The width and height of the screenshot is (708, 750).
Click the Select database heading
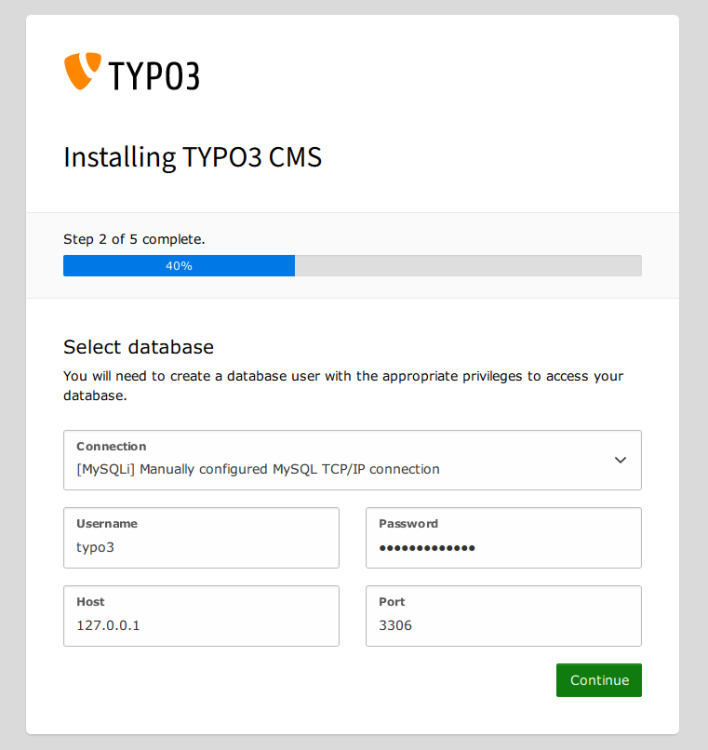coord(138,347)
